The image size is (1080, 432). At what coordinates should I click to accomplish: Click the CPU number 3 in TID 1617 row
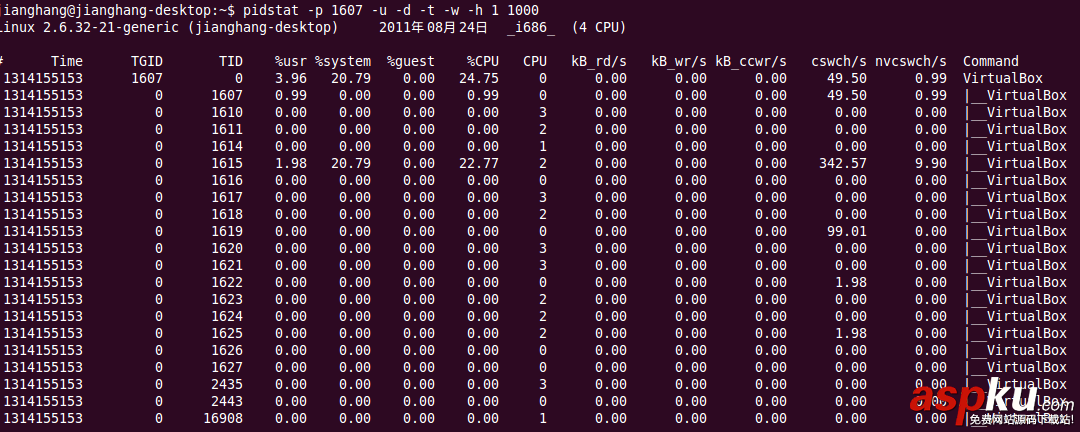click(543, 197)
